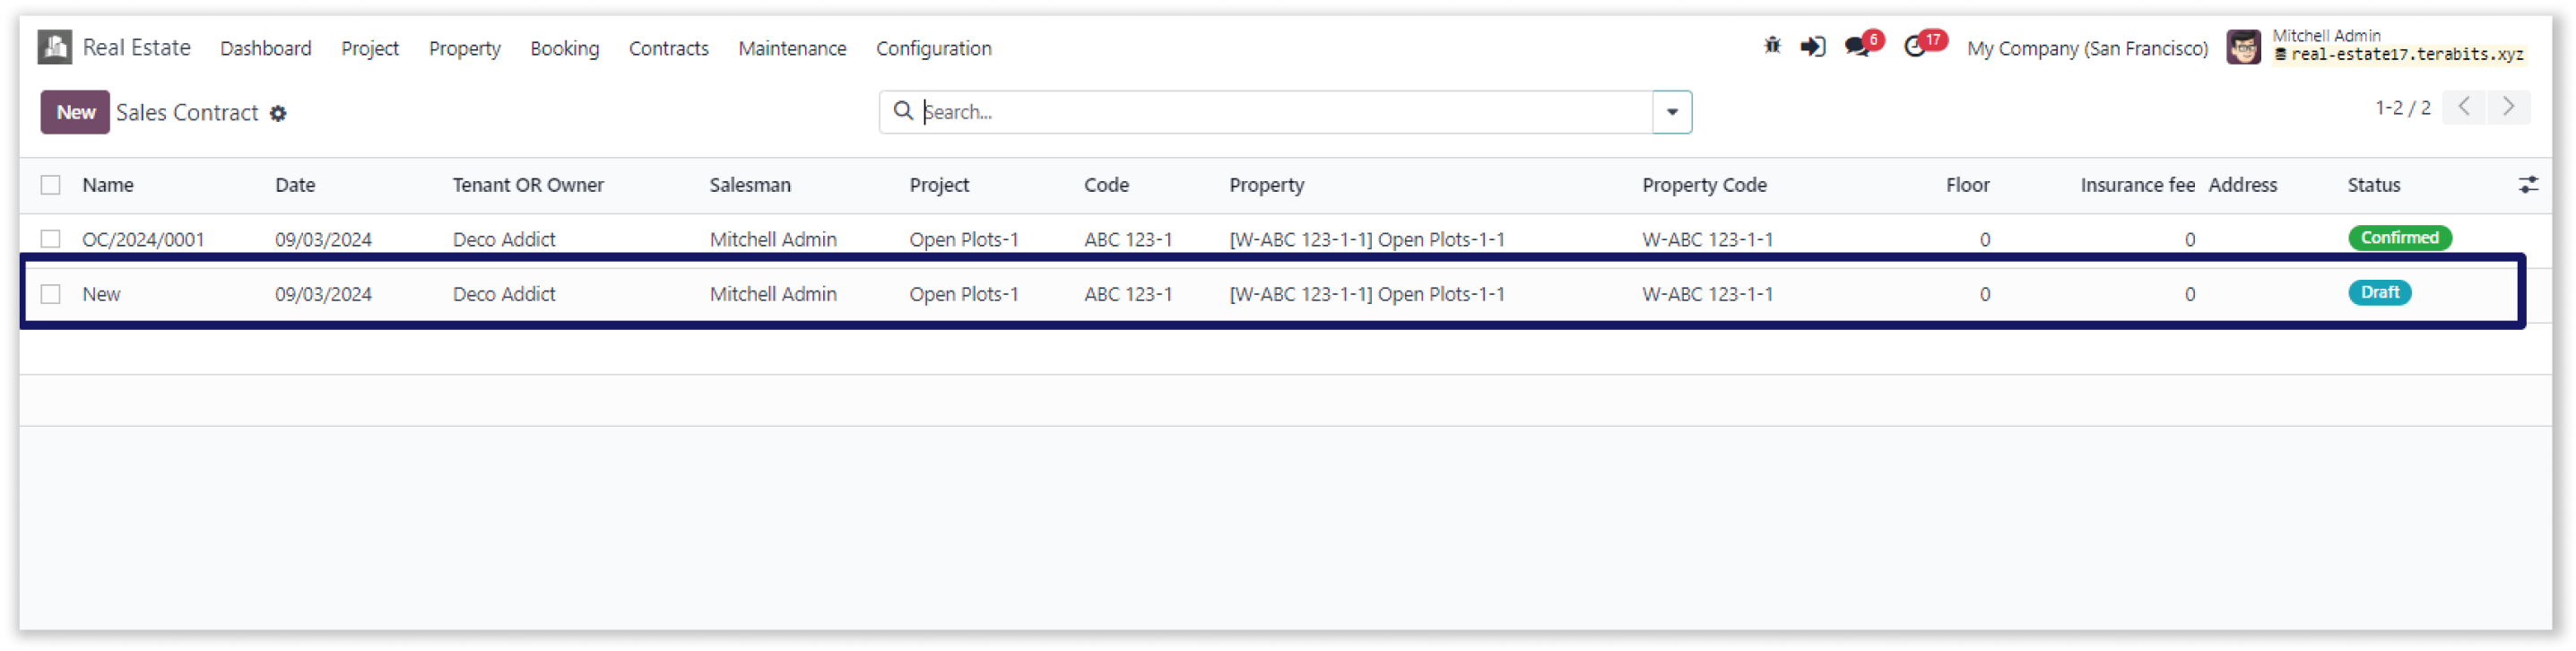The height and width of the screenshot is (651, 2576).
Task: Click Deco Addict in the Confirmed row
Action: pyautogui.click(x=504, y=239)
